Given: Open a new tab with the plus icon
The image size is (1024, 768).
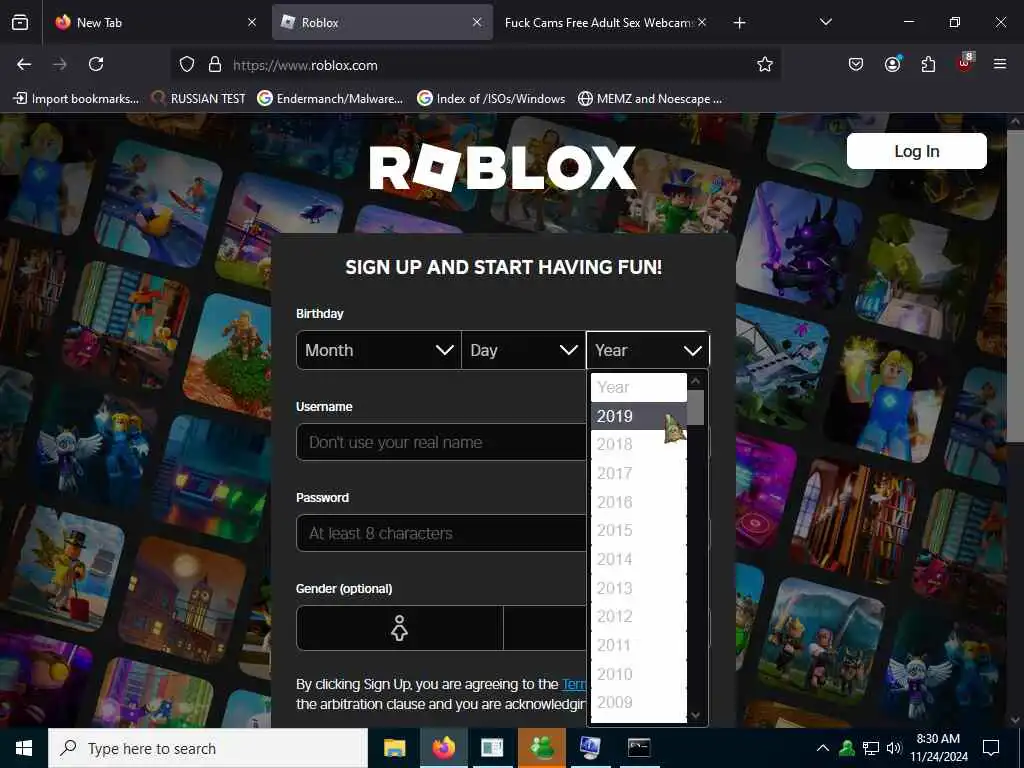Looking at the screenshot, I should pyautogui.click(x=739, y=23).
